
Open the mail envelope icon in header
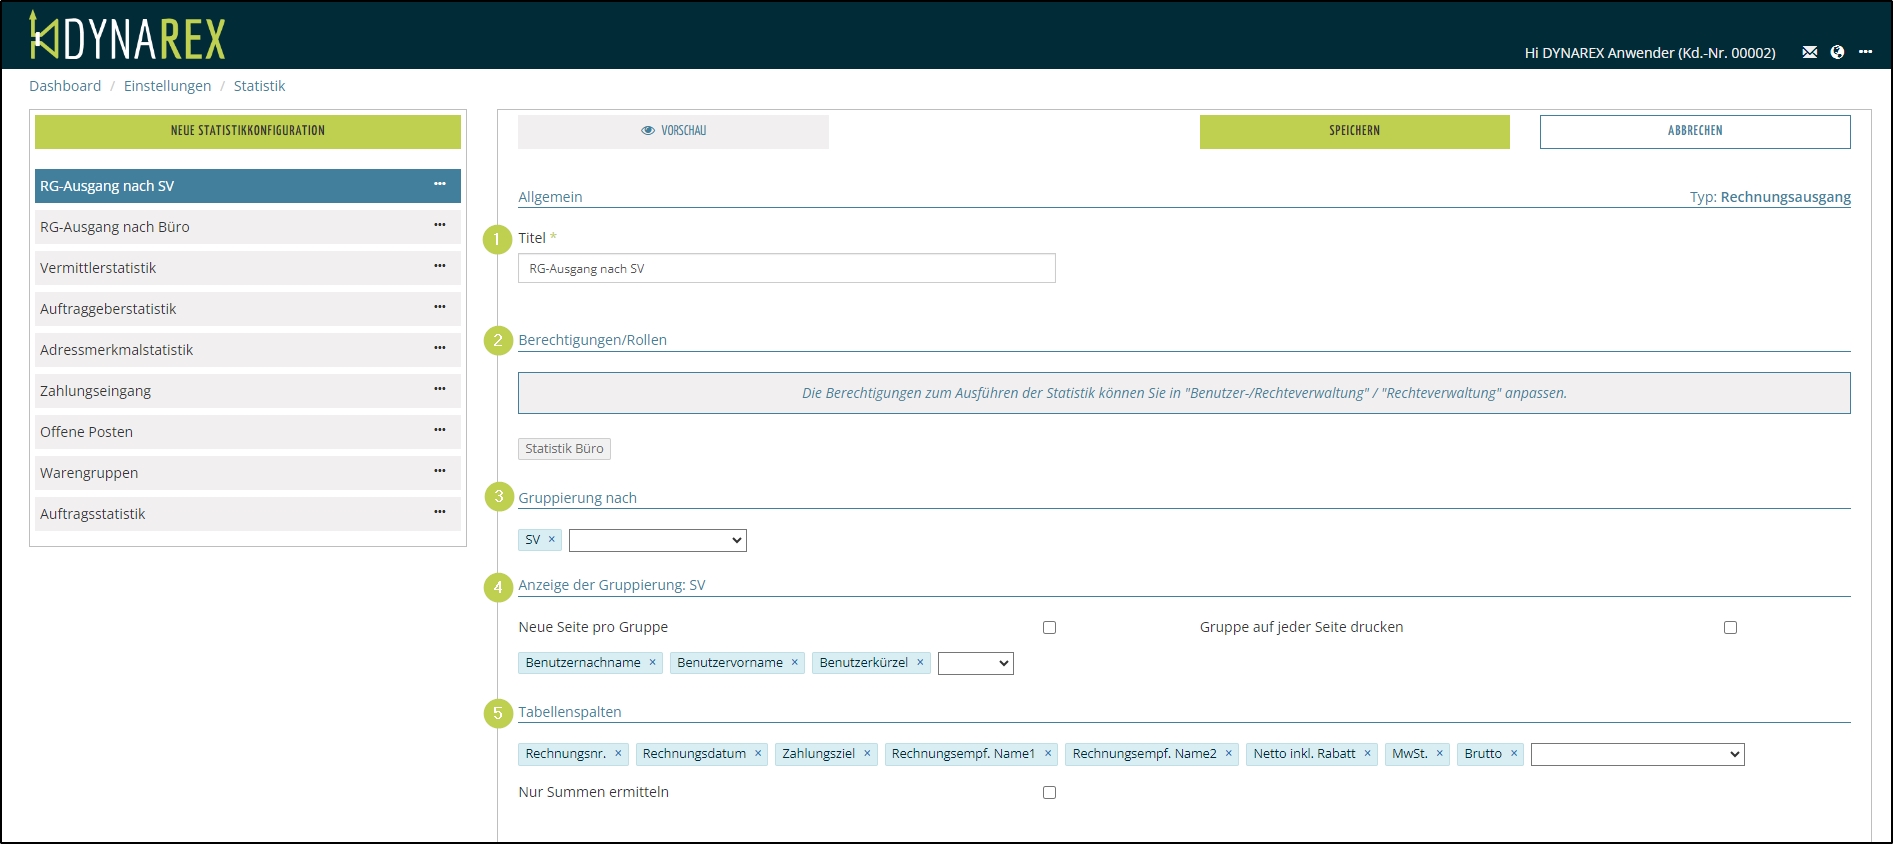pyautogui.click(x=1809, y=52)
